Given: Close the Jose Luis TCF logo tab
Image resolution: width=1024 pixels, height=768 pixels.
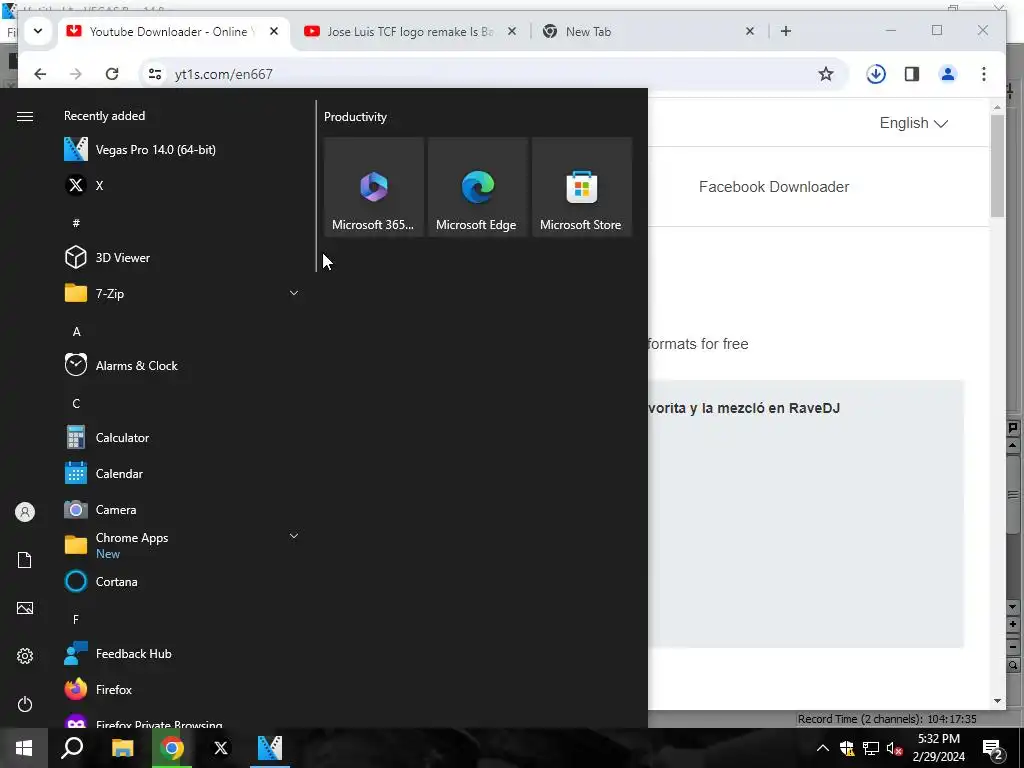Looking at the screenshot, I should [512, 31].
